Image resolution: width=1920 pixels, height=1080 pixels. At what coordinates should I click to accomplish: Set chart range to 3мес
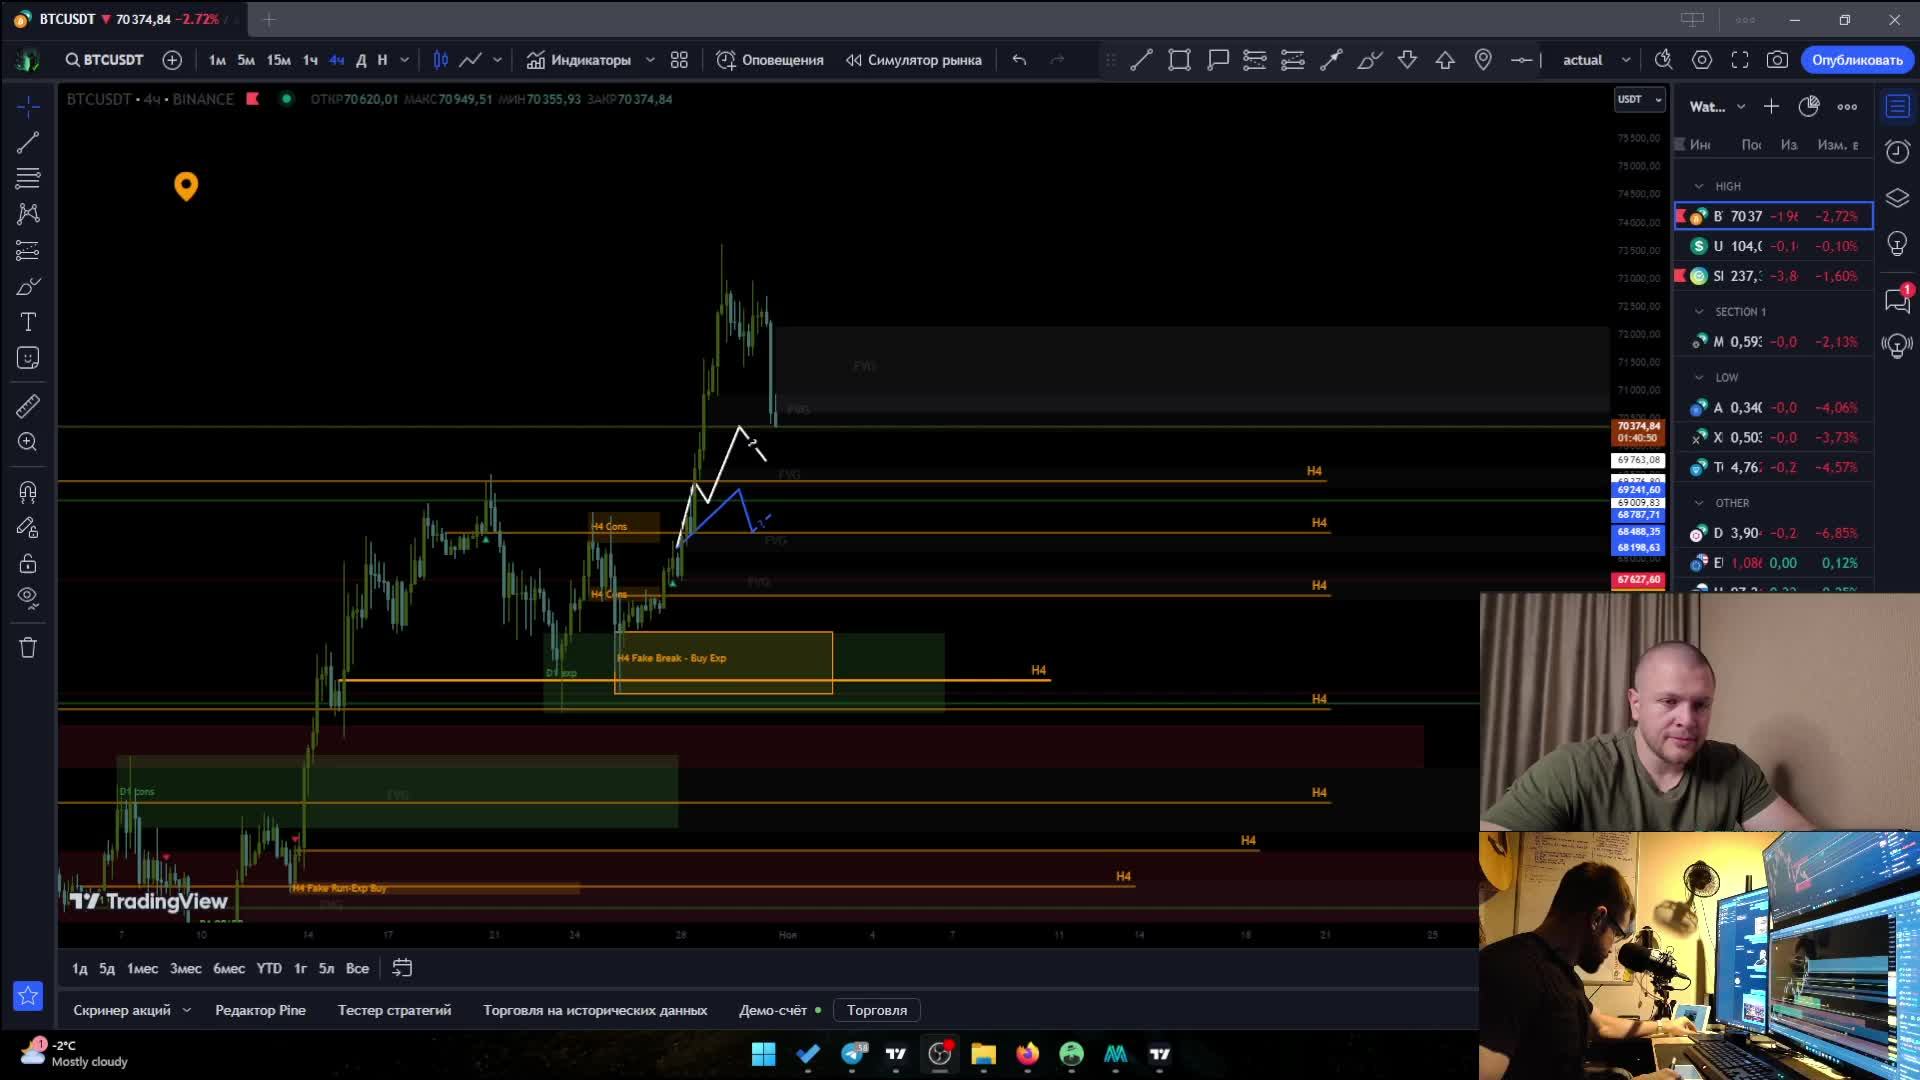185,968
